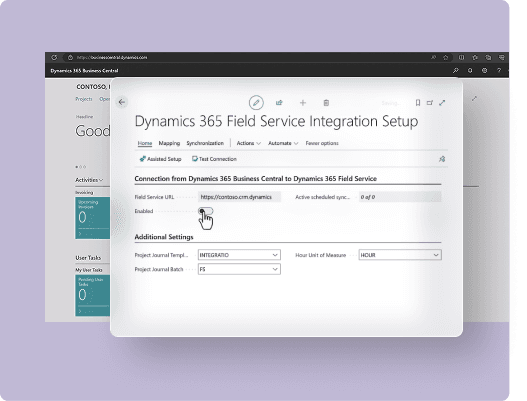Open browser split screen icon

click(x=461, y=57)
